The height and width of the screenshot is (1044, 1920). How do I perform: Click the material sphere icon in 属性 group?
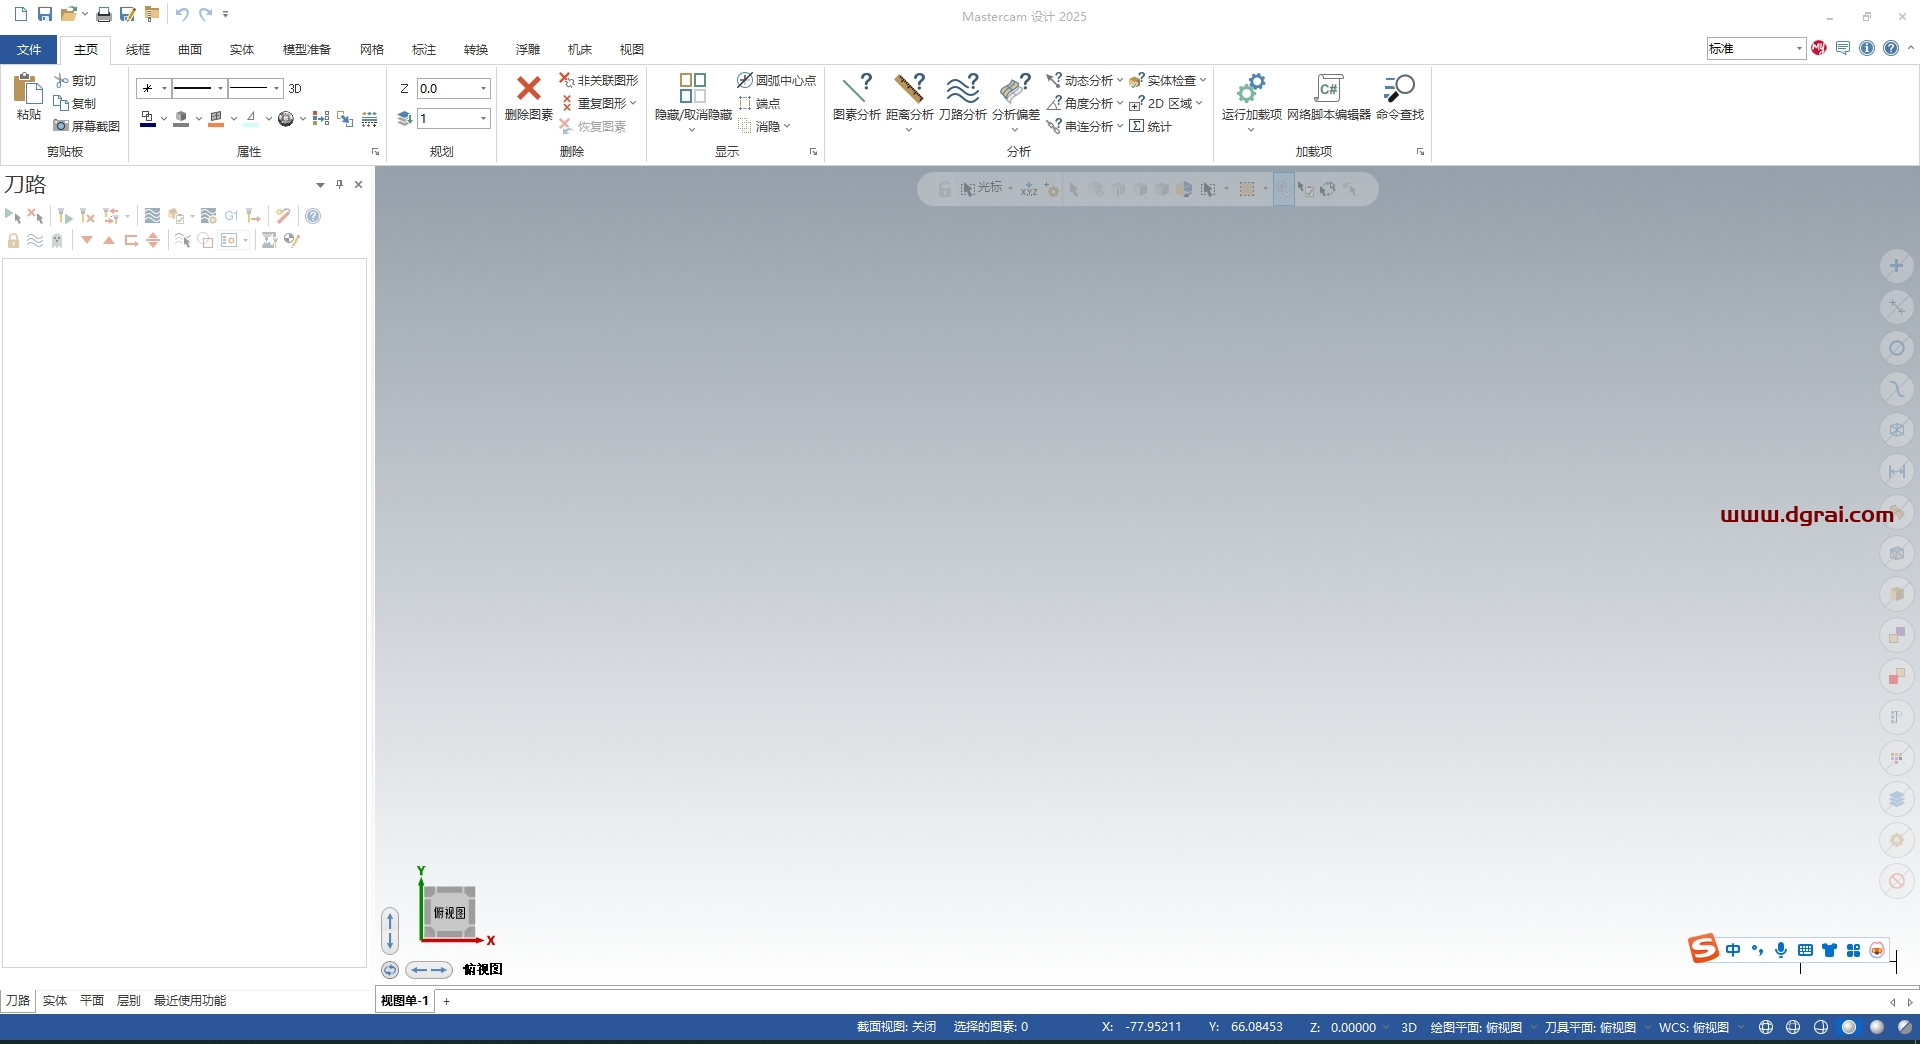(x=286, y=119)
